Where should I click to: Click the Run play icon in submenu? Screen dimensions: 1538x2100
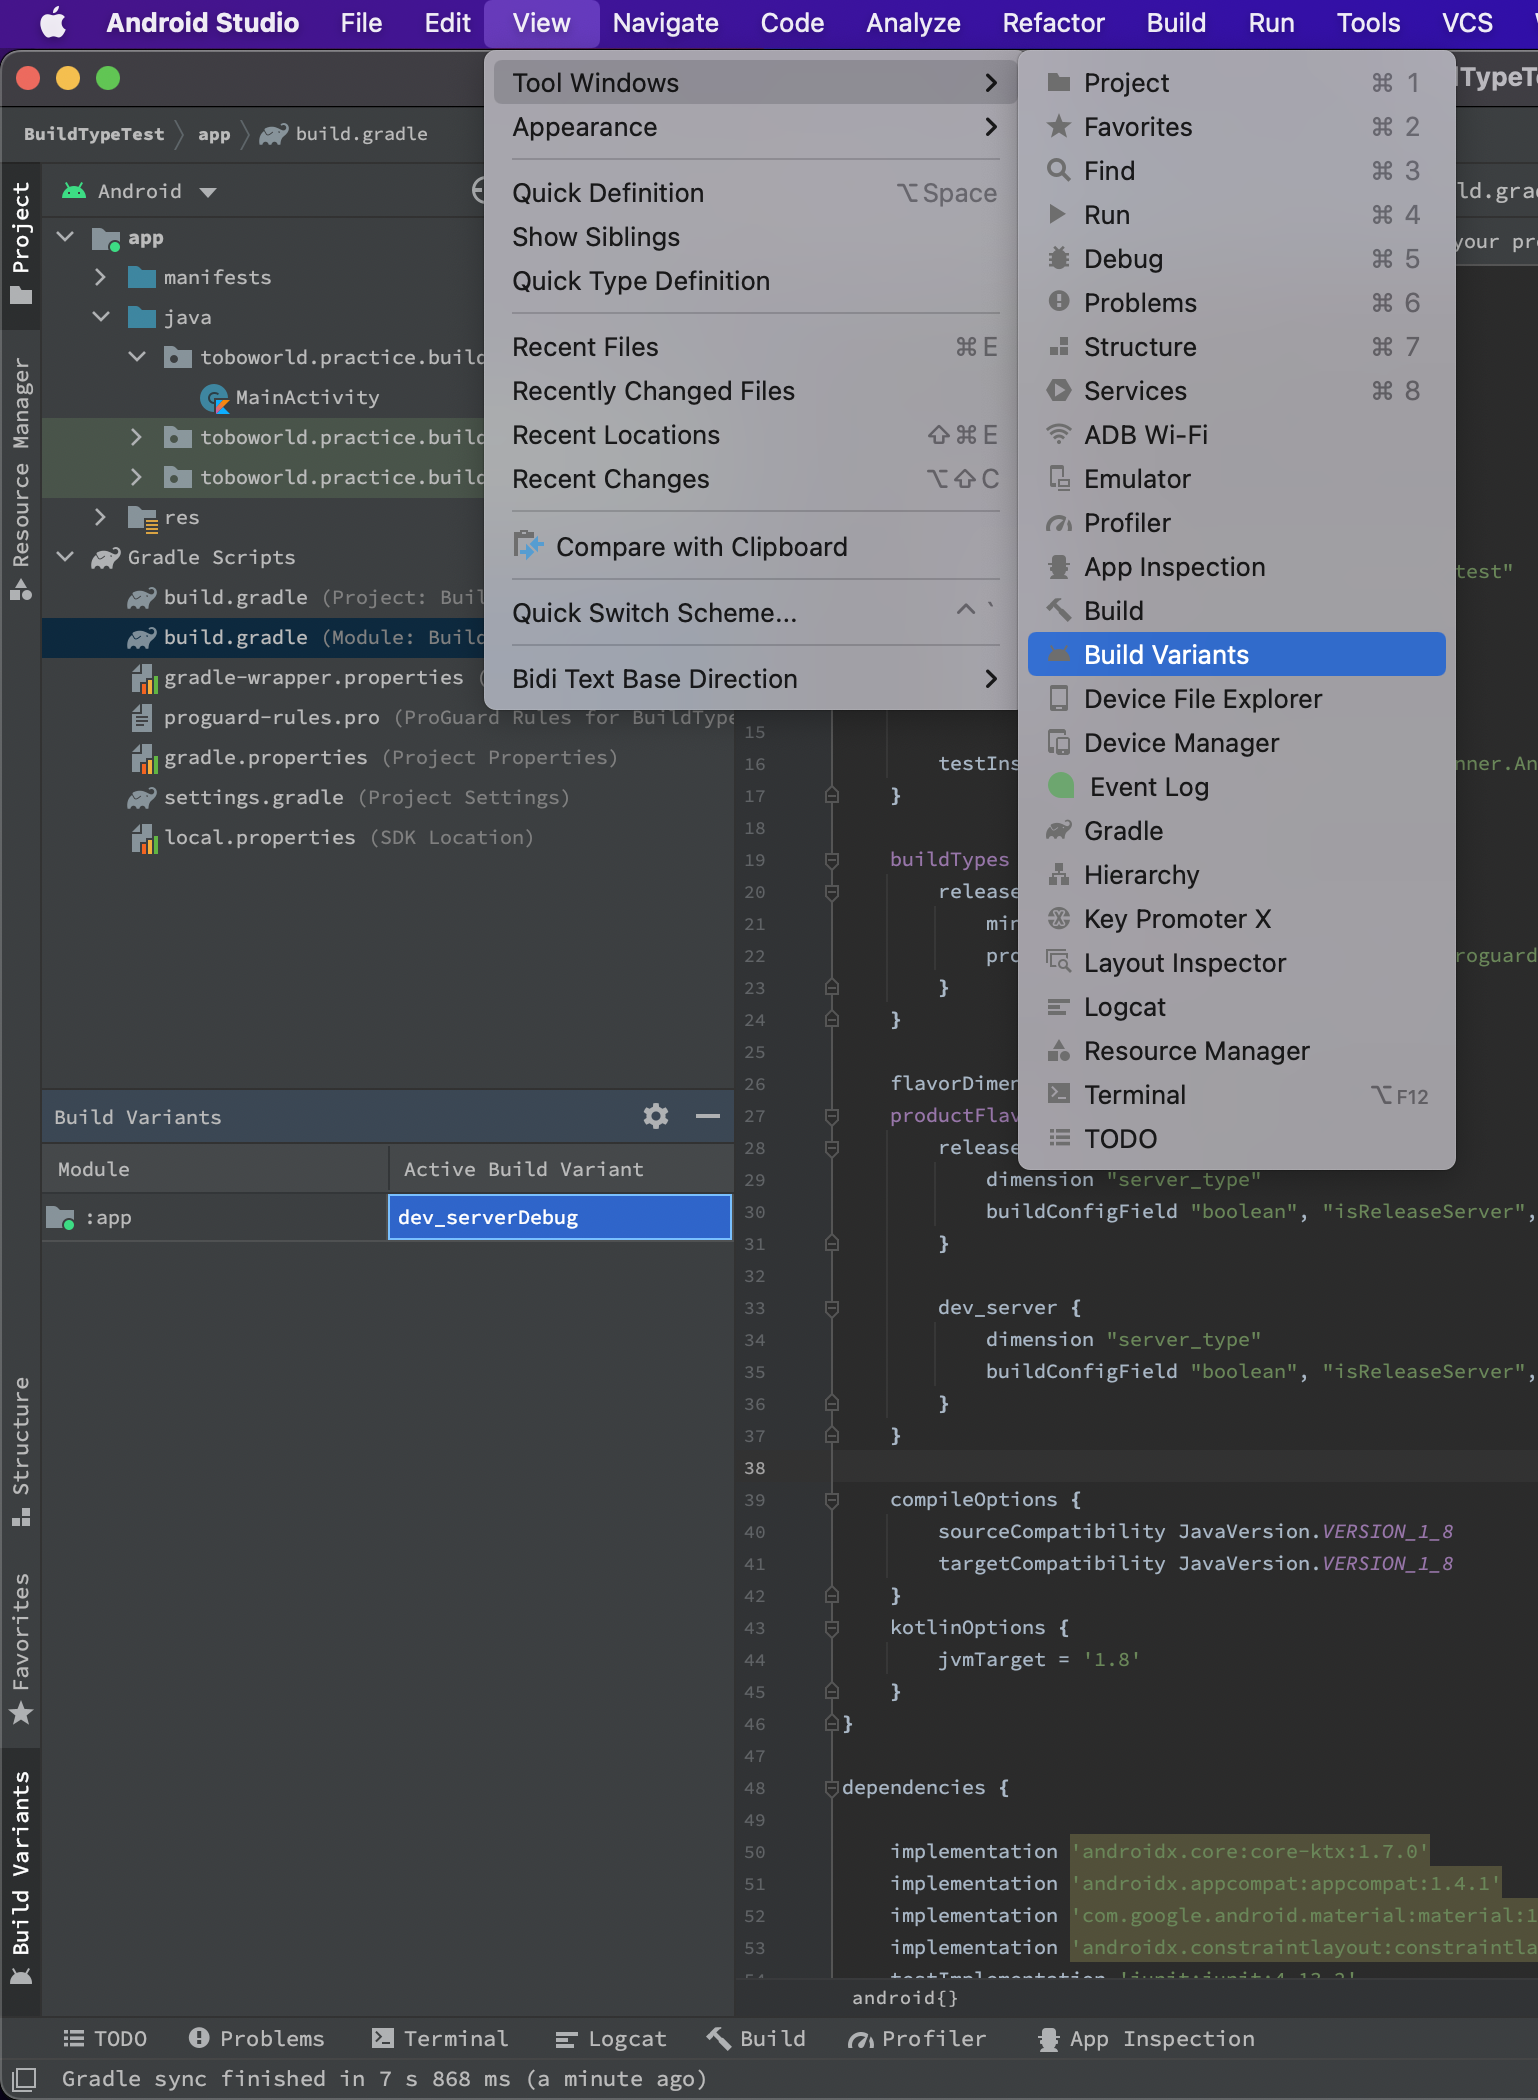tap(1058, 215)
